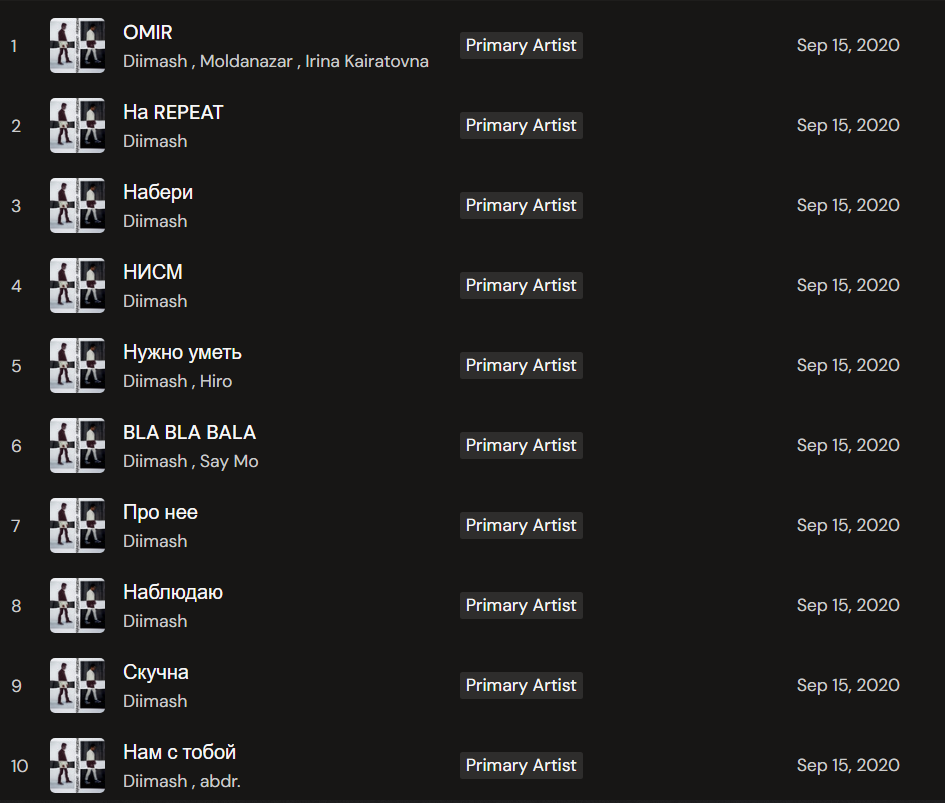Click album cover thumbnail for OMIR track
Screen dimensions: 945x803
pos(77,46)
